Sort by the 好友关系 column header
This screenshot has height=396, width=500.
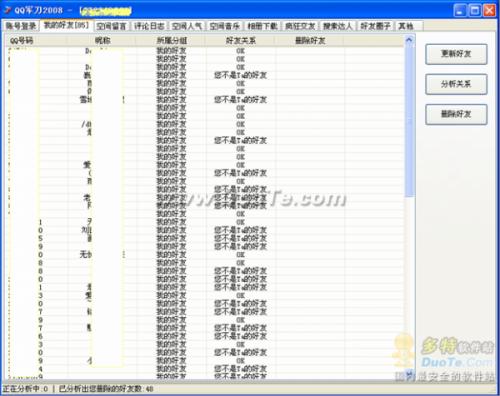click(x=241, y=41)
